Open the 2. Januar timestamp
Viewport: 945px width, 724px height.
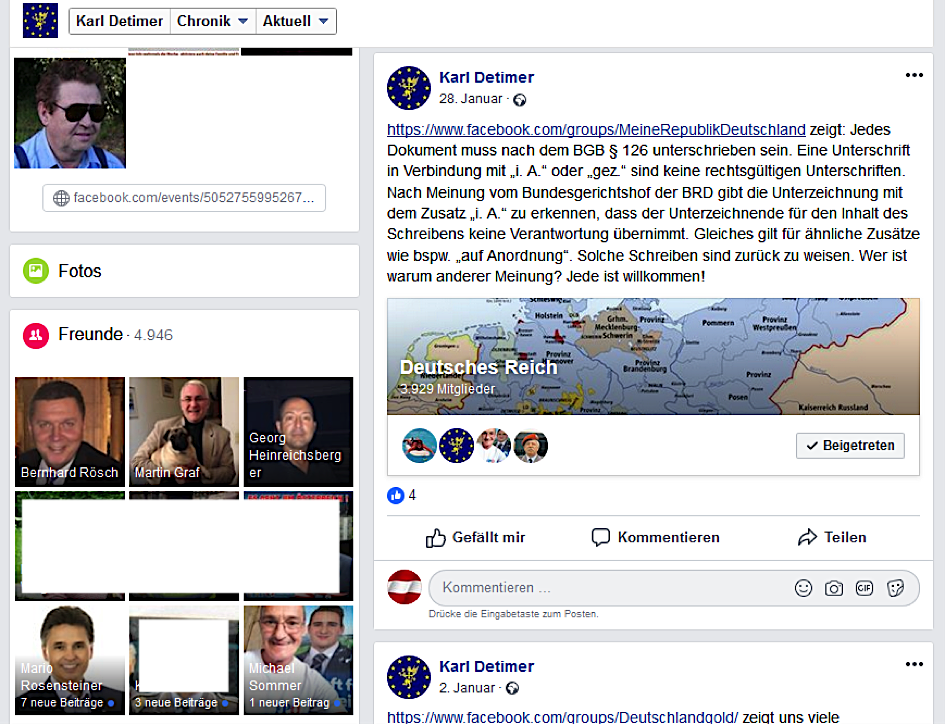pyautogui.click(x=467, y=688)
